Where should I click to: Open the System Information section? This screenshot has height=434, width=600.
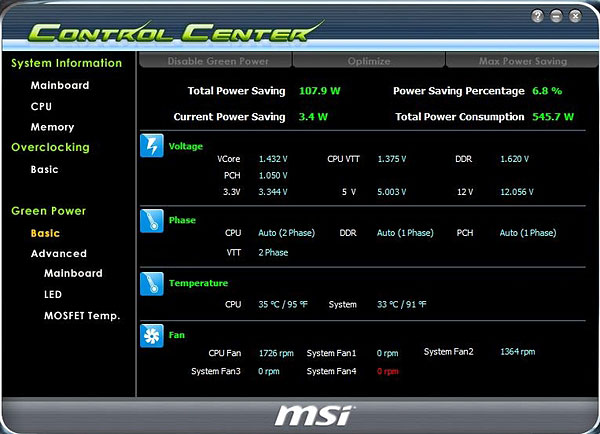pyautogui.click(x=67, y=63)
